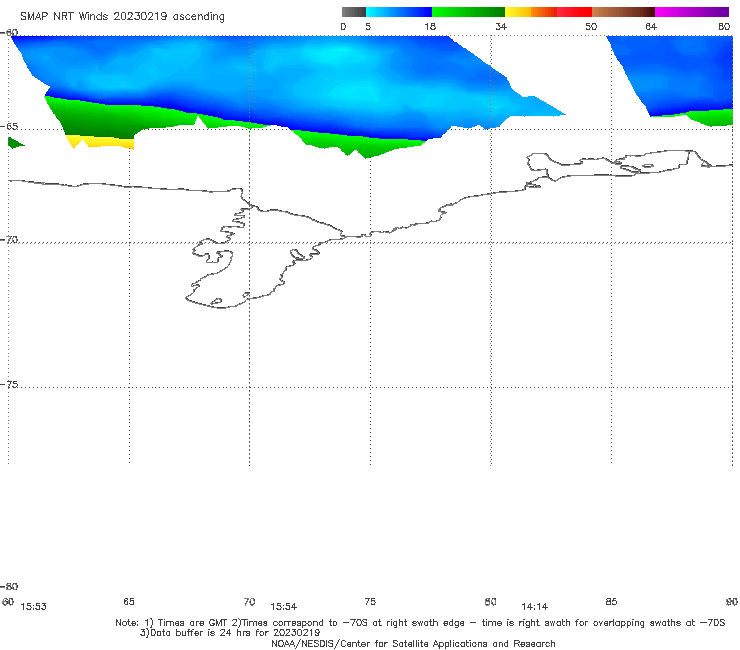Click the brown segment of the color bar
Viewport: 740px width, 650px height.
tap(623, 12)
